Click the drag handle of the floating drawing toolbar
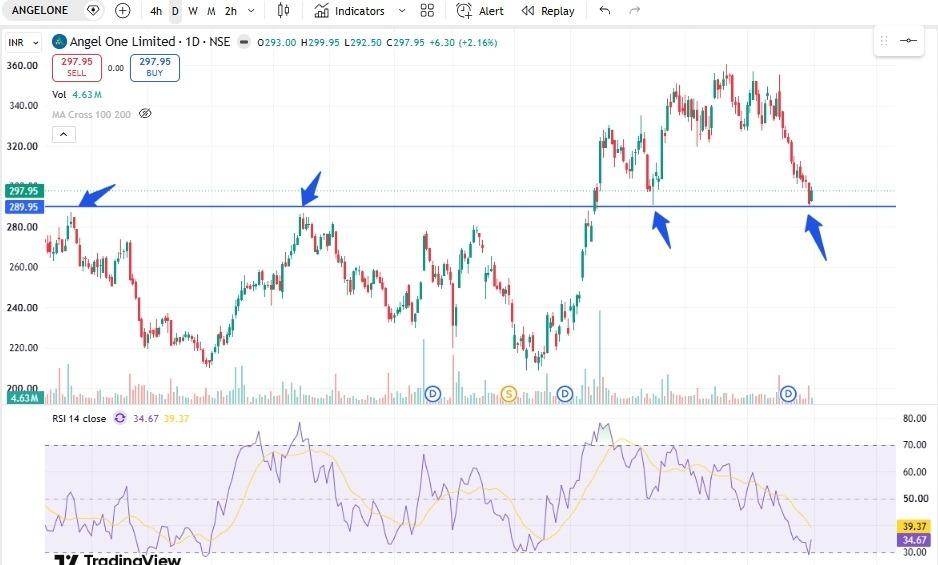The height and width of the screenshot is (565, 938). click(x=884, y=41)
